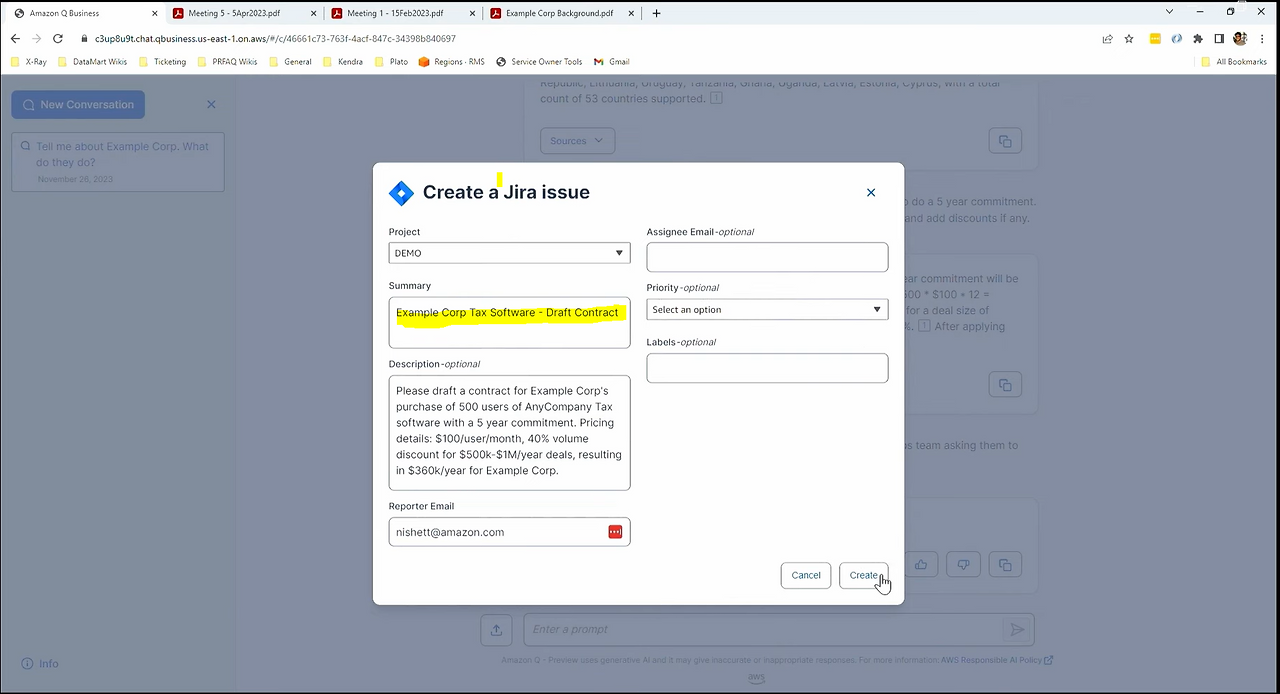The width and height of the screenshot is (1280, 694).
Task: Expand the Sources dropdown in the chat
Action: pos(577,140)
